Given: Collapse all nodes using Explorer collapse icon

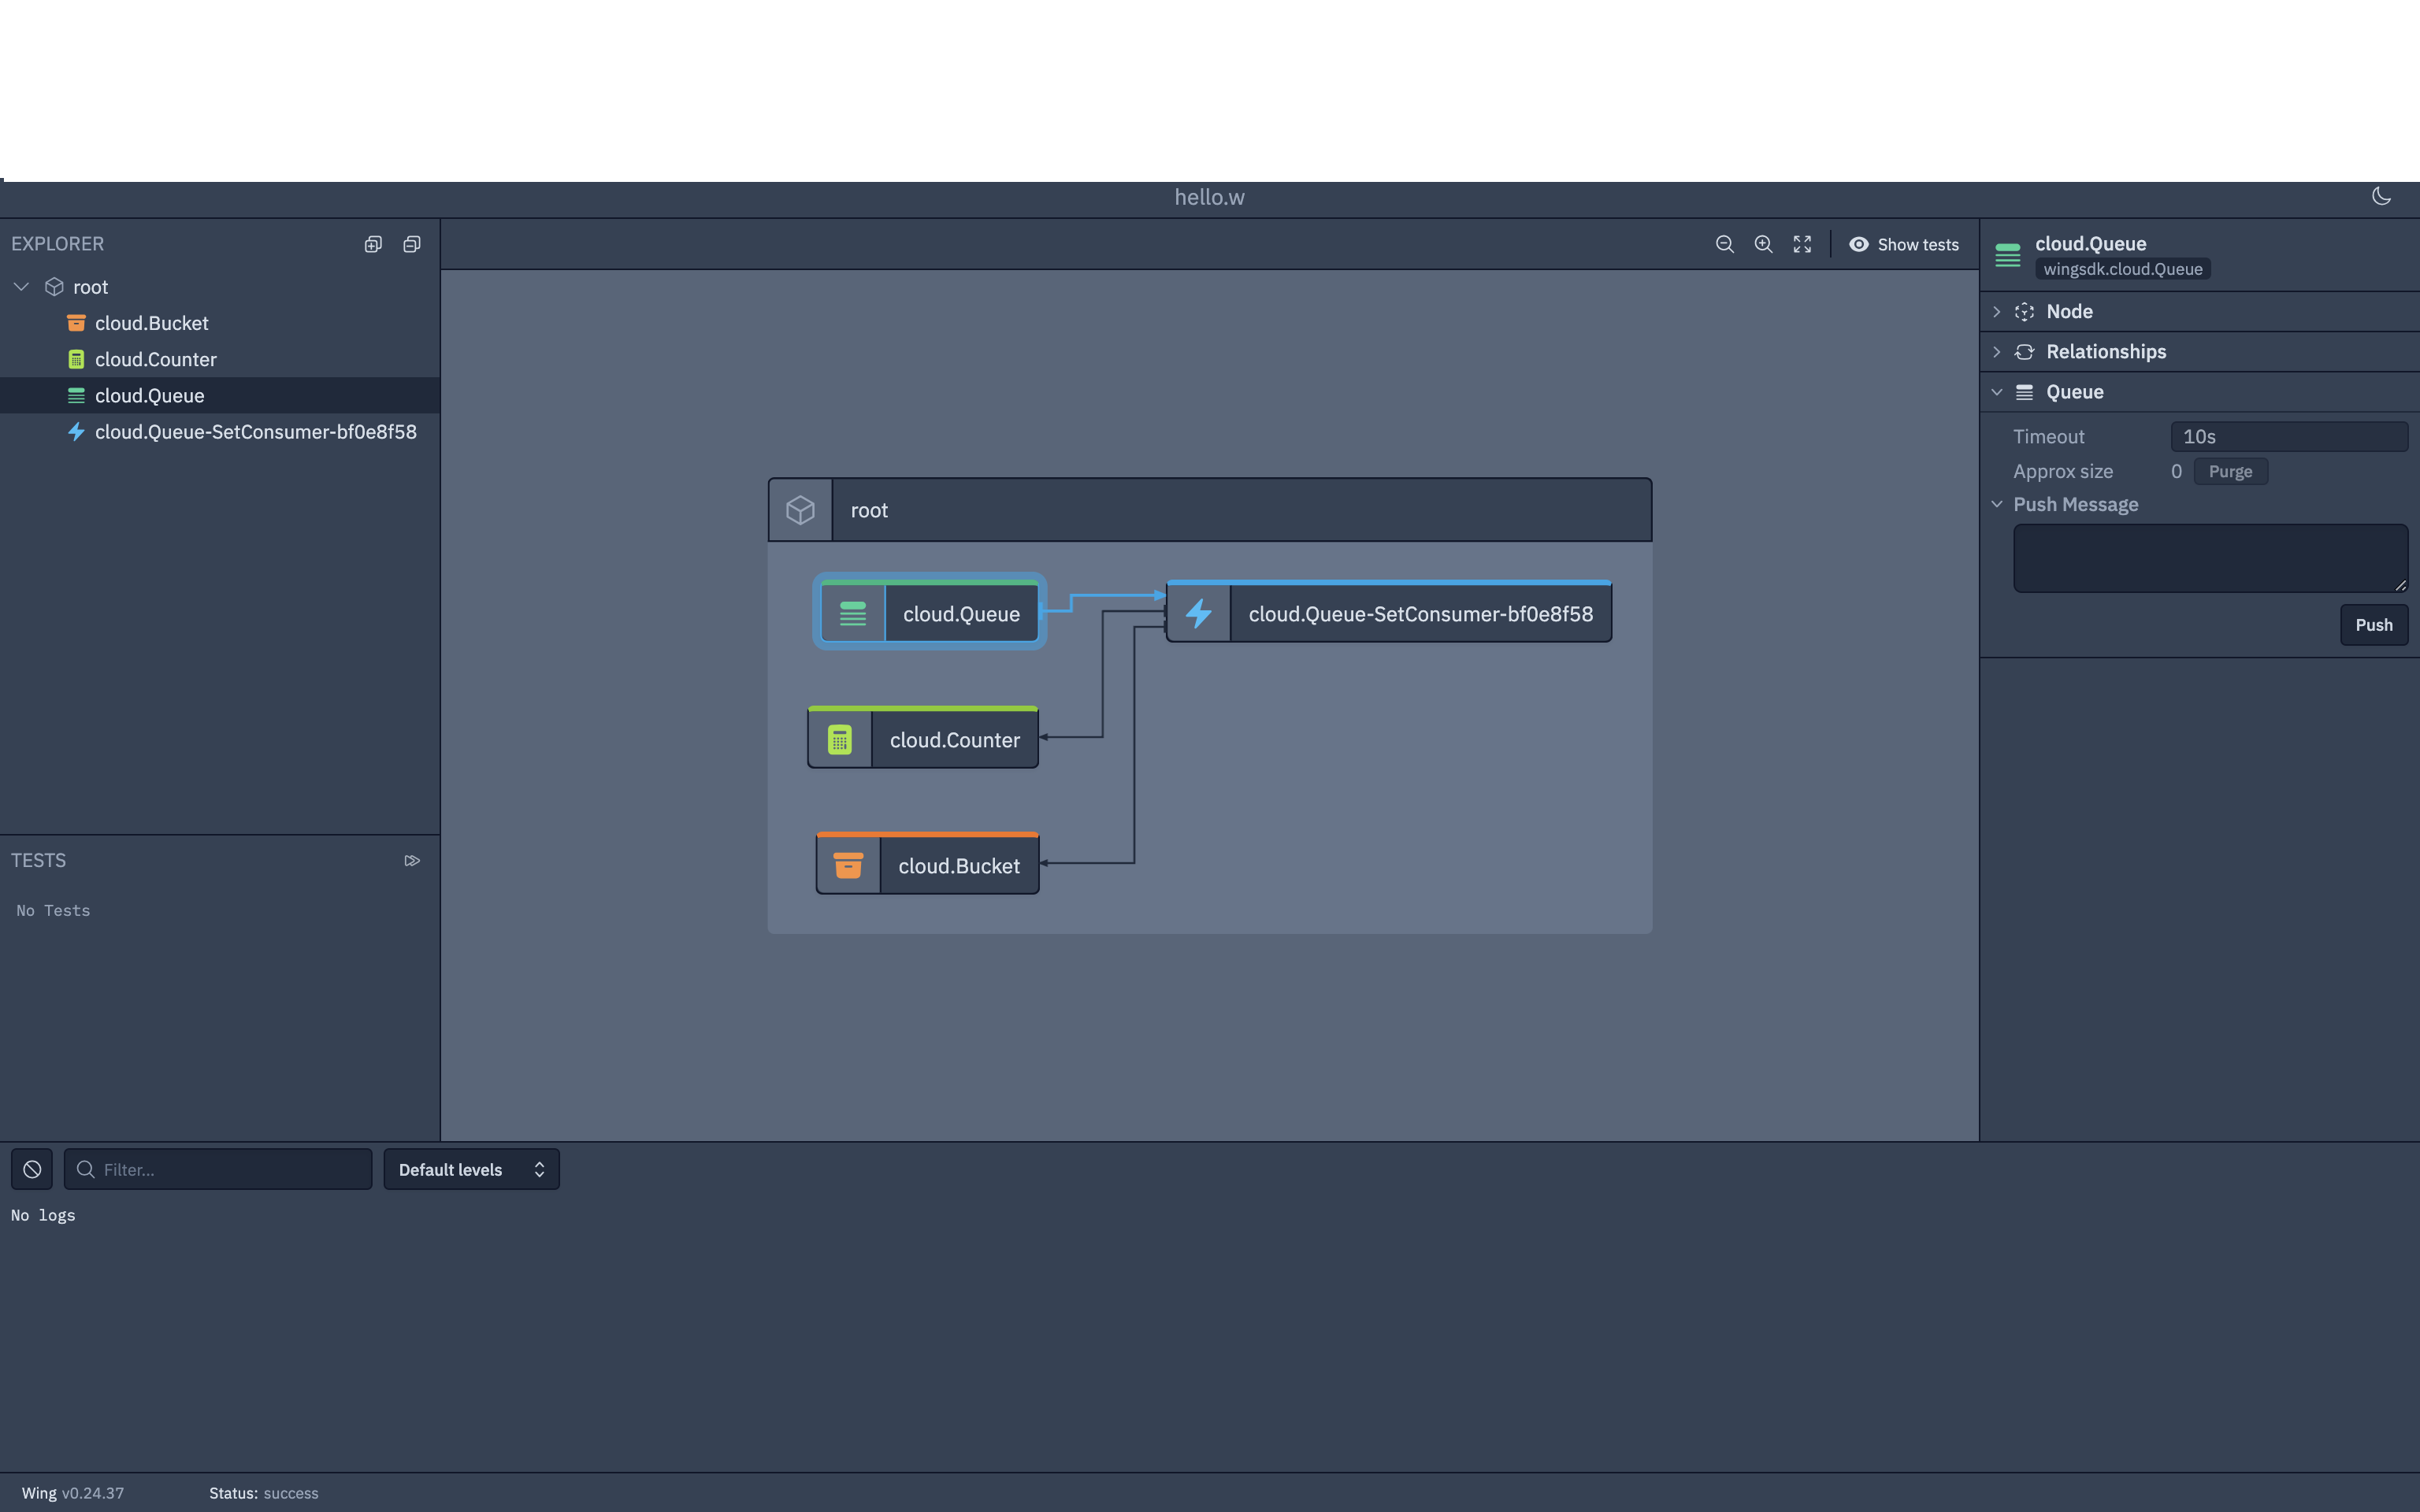Looking at the screenshot, I should click(411, 244).
